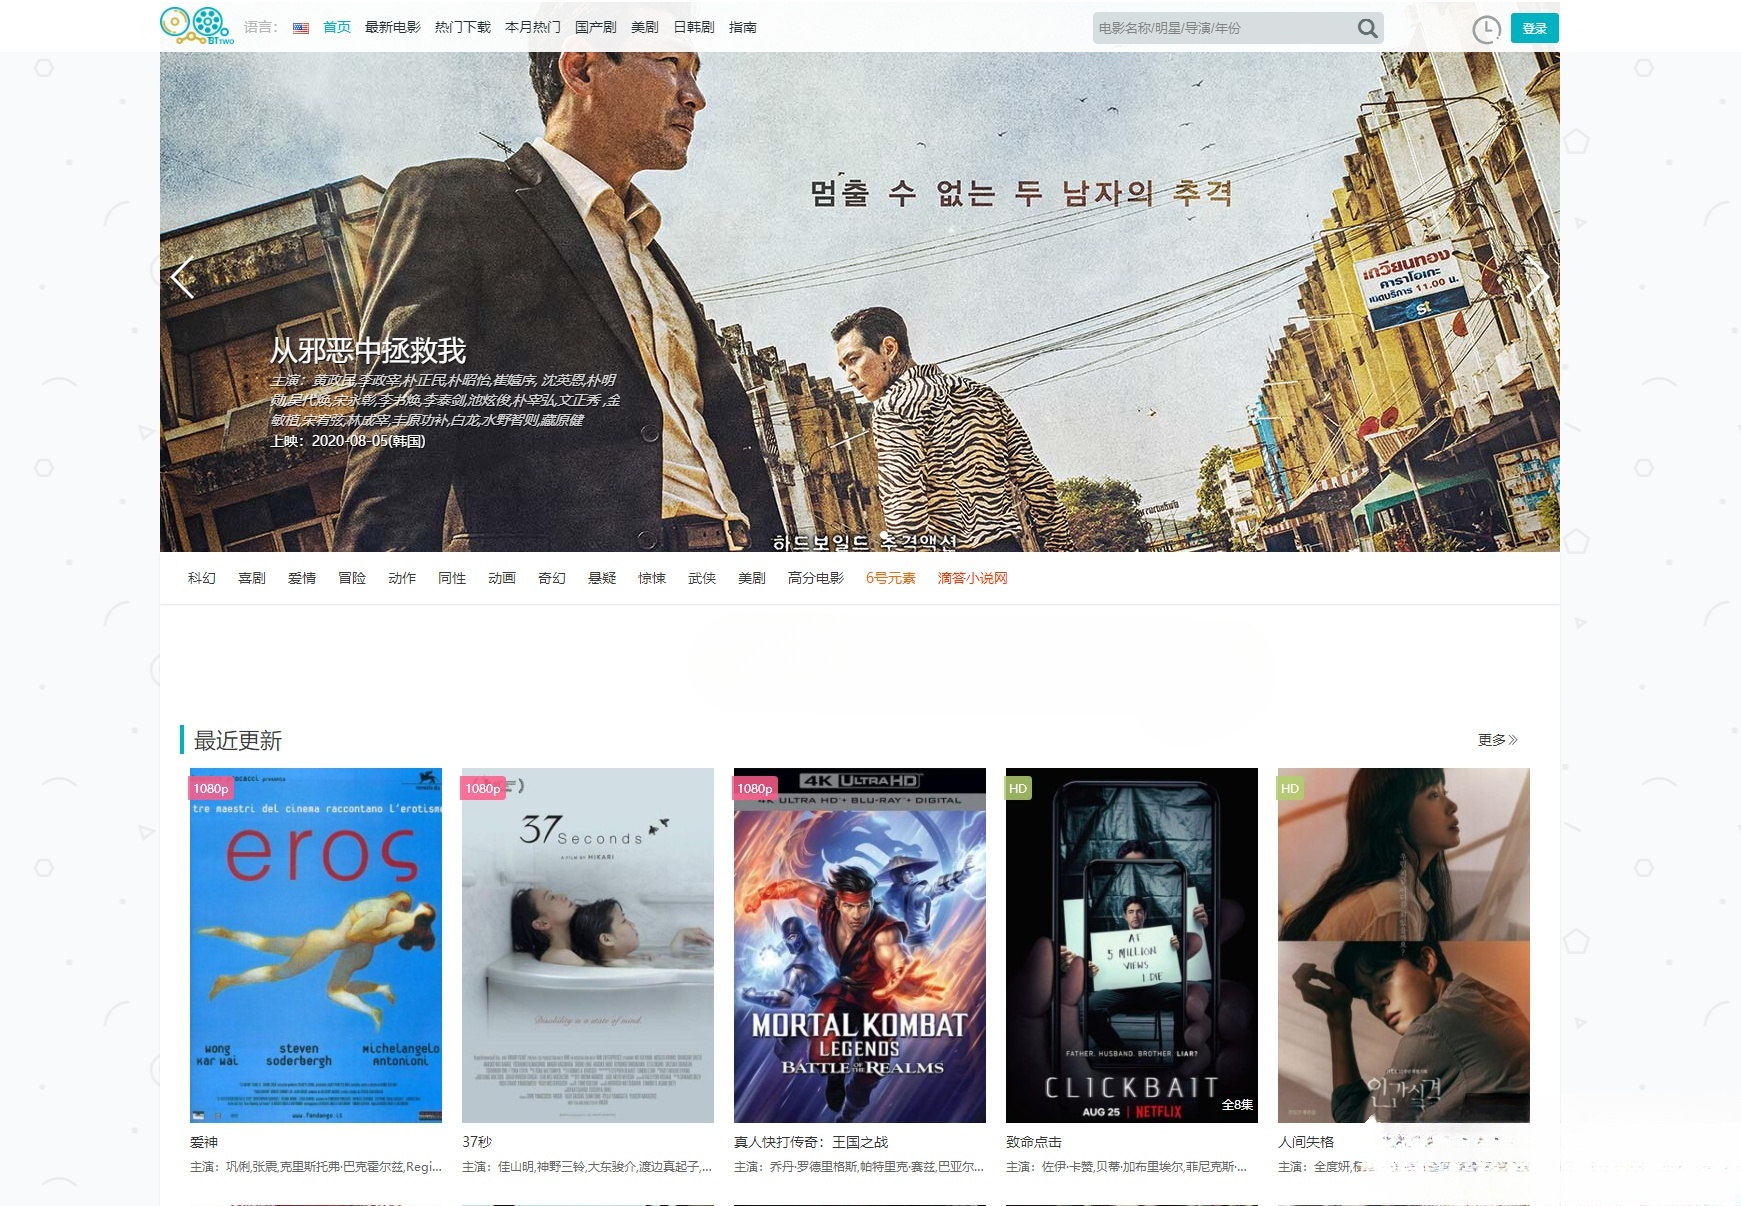The height and width of the screenshot is (1206, 1741).
Task: Click the search magnifier icon
Action: pos(1366,28)
